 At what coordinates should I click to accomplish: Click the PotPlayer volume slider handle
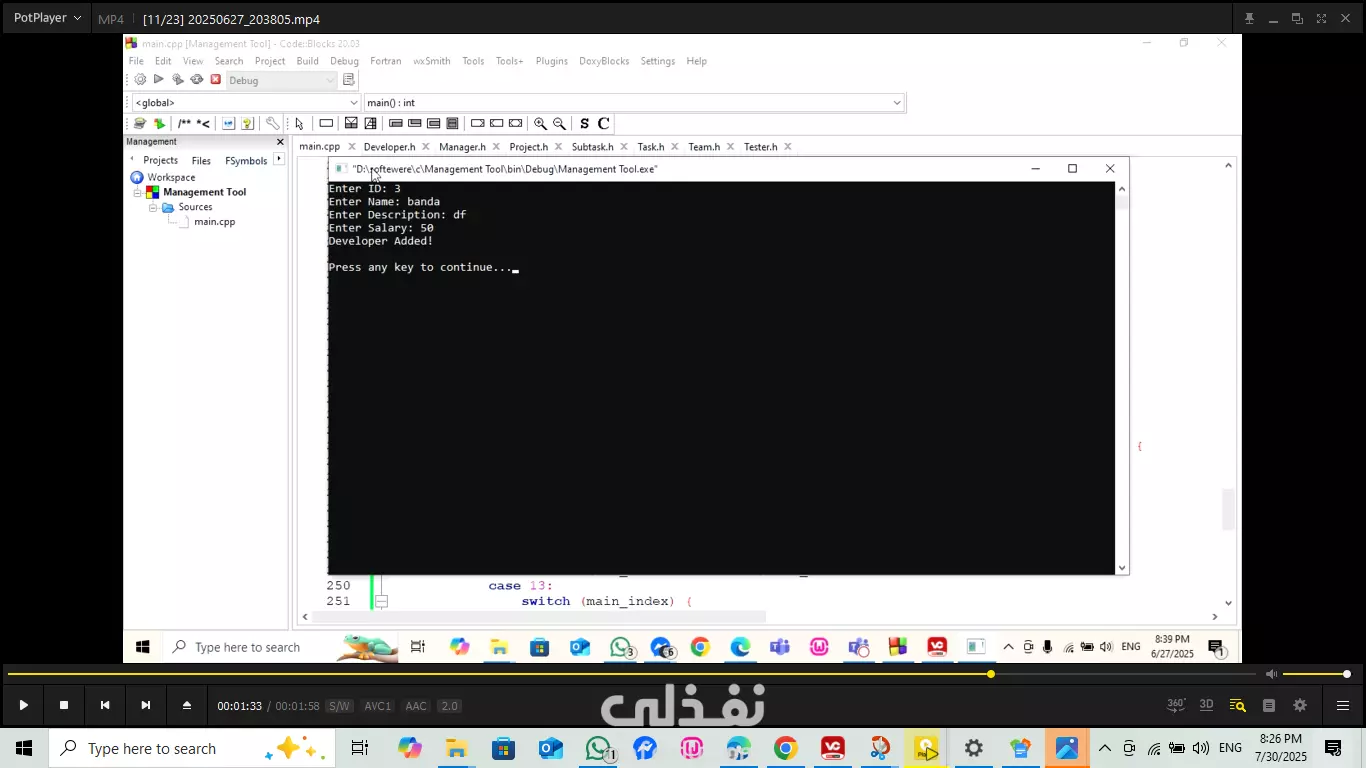[x=1347, y=674]
